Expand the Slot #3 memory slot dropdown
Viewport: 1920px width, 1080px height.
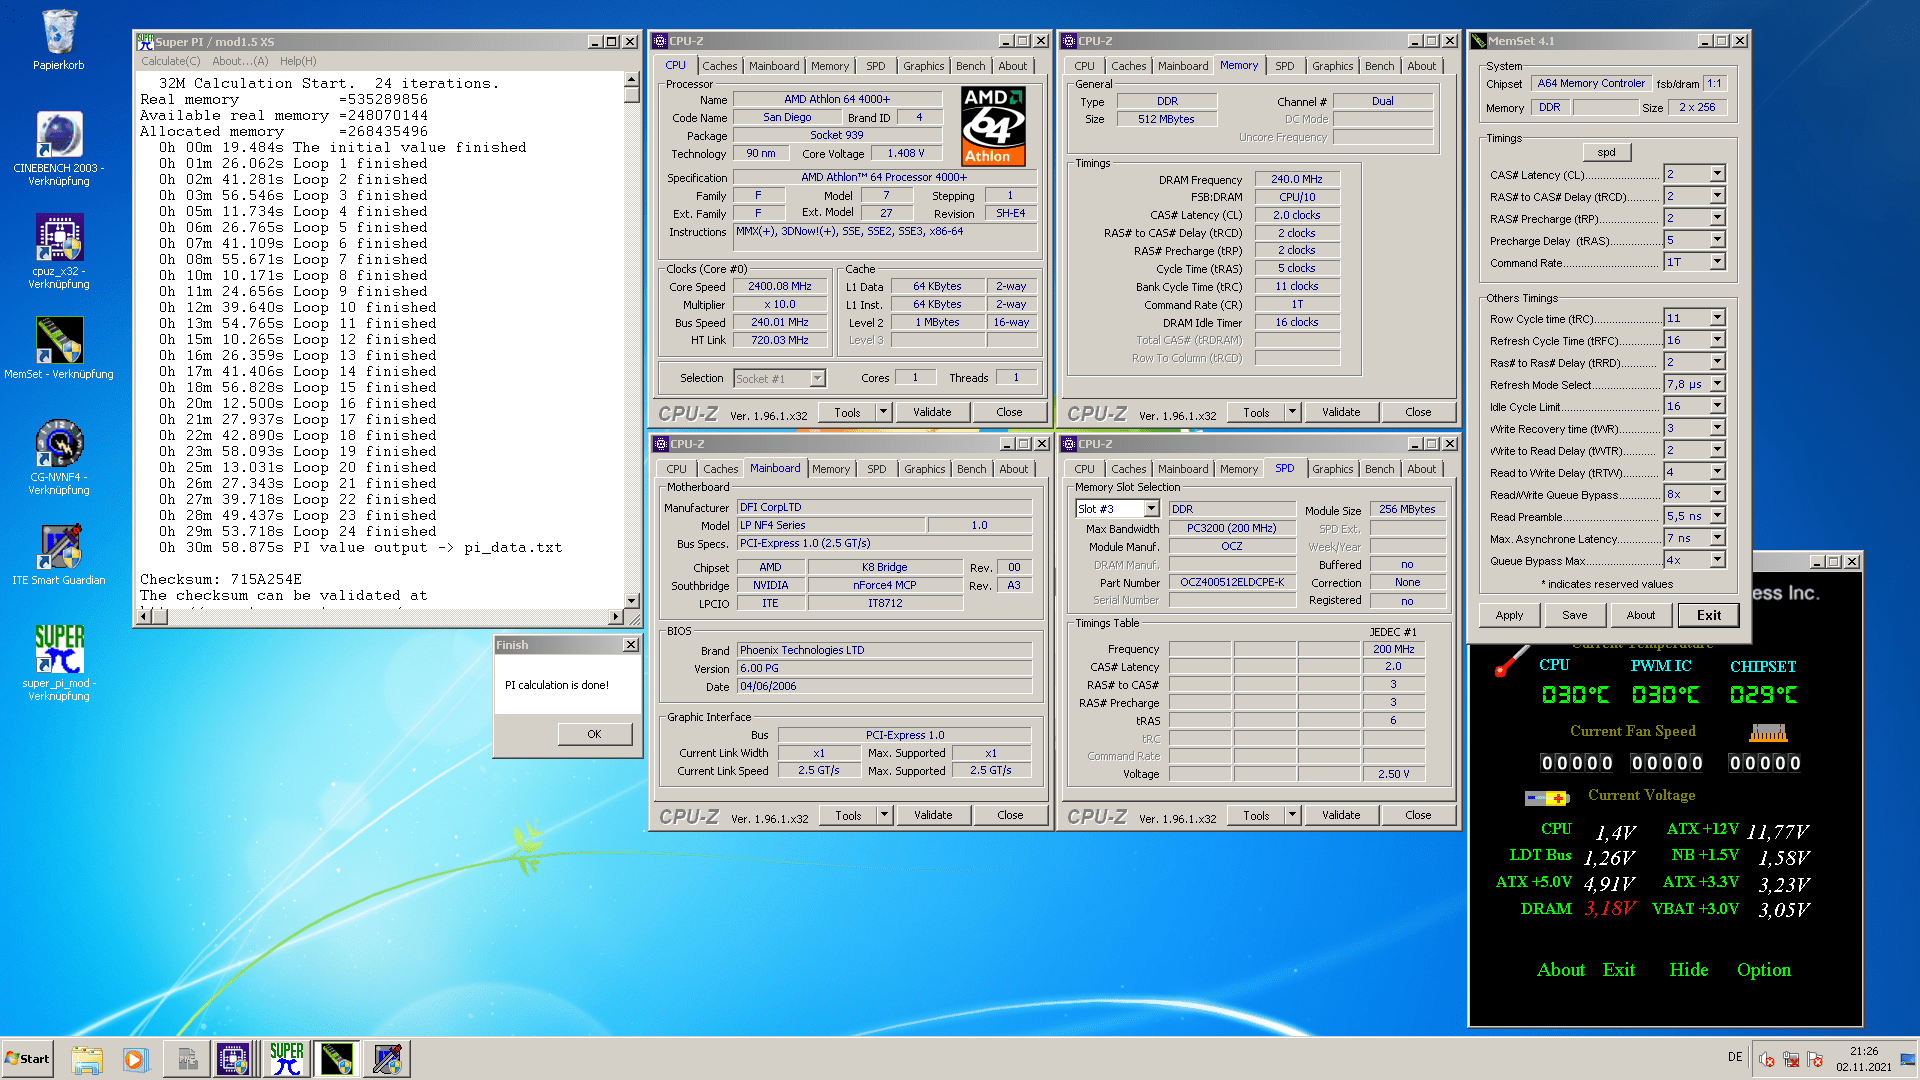1151,509
